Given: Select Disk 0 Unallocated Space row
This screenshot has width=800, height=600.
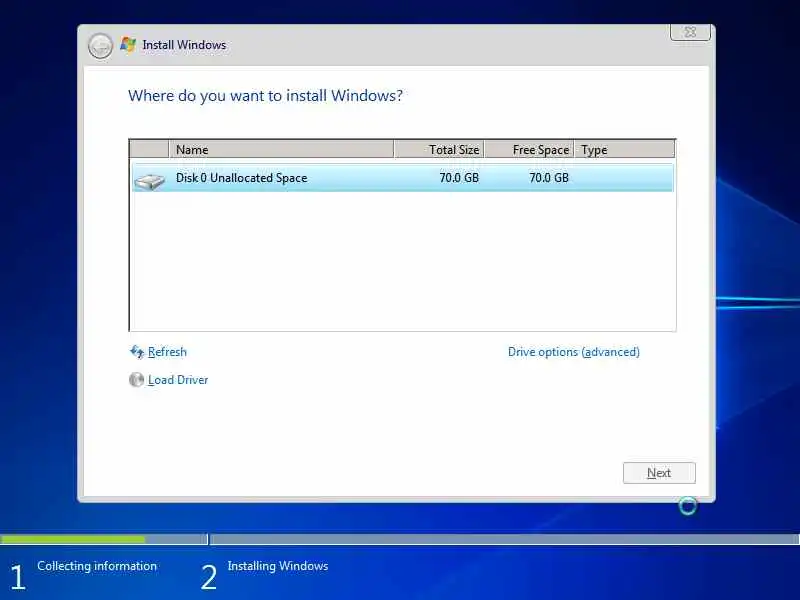Looking at the screenshot, I should 403,178.
